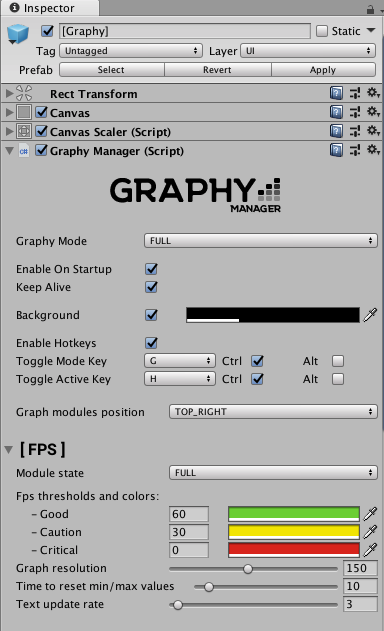This screenshot has height=631, width=384.
Task: Enable the Static checkbox
Action: click(322, 31)
